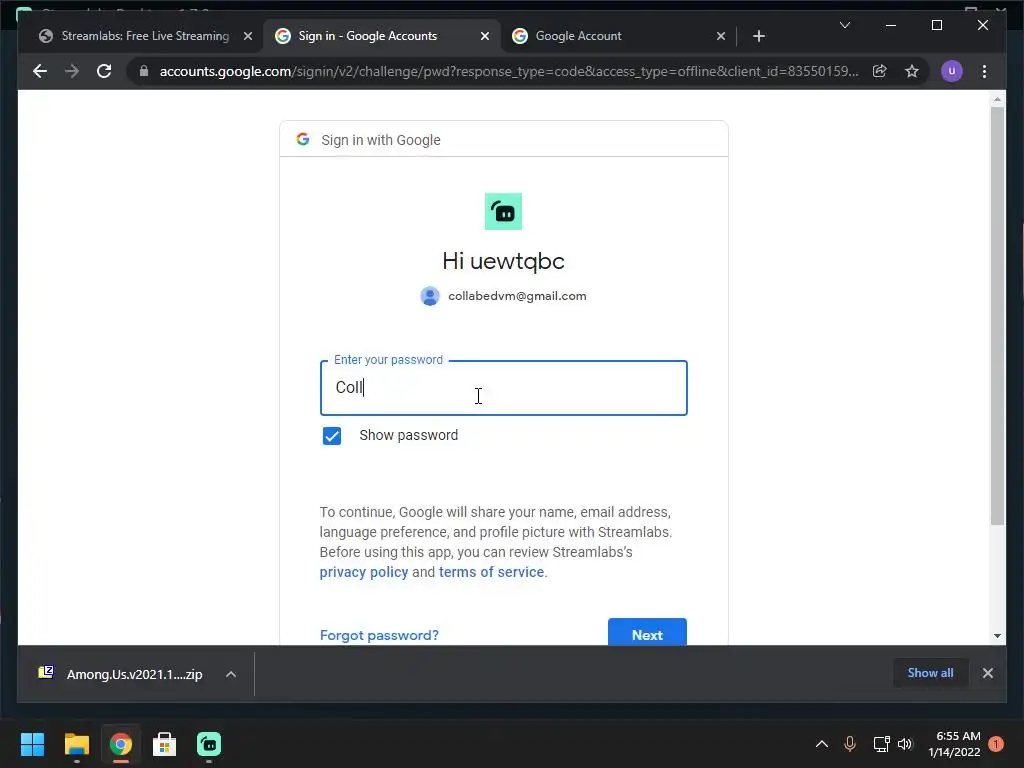The width and height of the screenshot is (1024, 768).
Task: Open File Explorer from the taskbar
Action: [x=76, y=744]
